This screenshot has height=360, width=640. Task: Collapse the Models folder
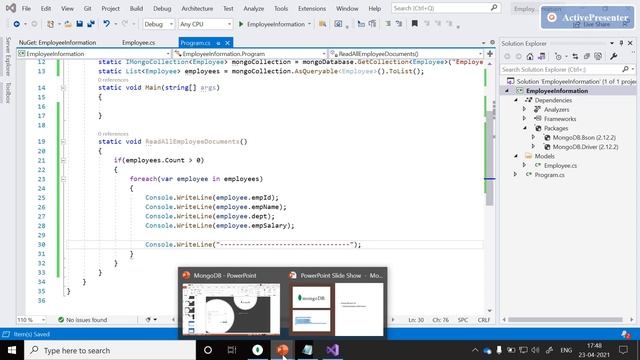coord(516,156)
